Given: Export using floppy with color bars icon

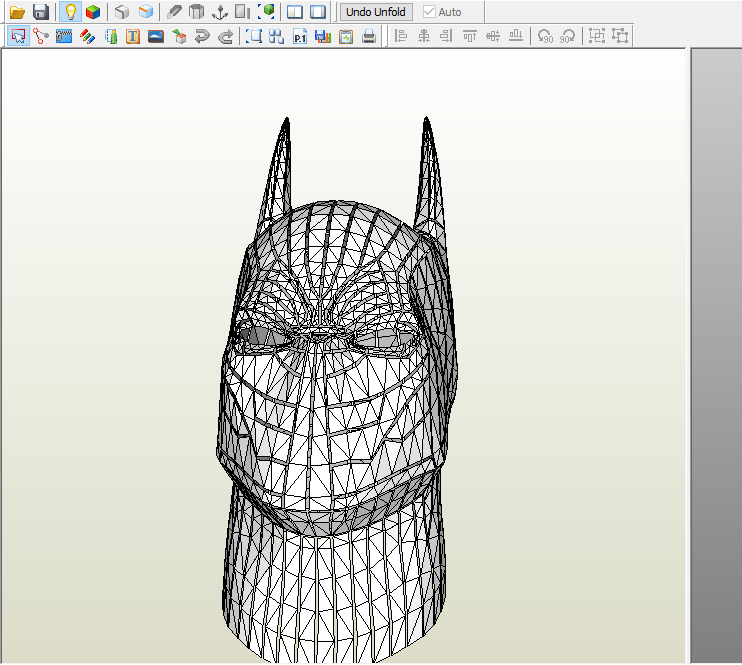Looking at the screenshot, I should click(x=323, y=36).
